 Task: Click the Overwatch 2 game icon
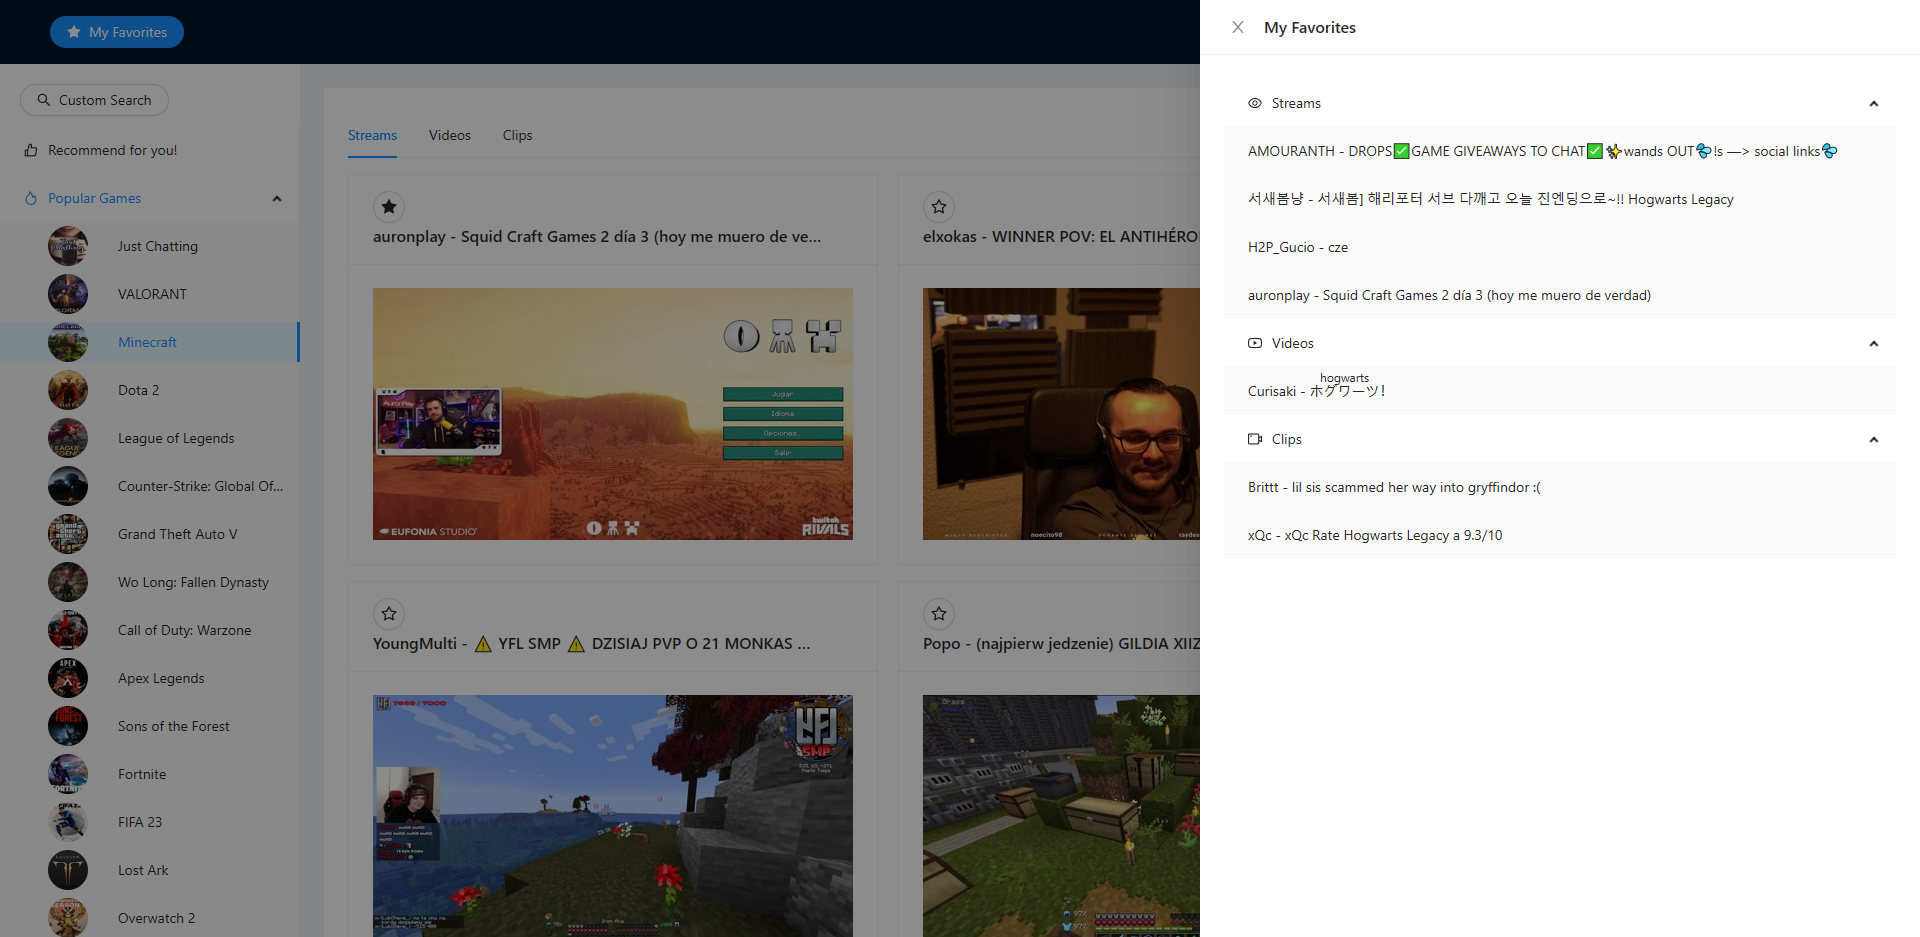[68, 918]
